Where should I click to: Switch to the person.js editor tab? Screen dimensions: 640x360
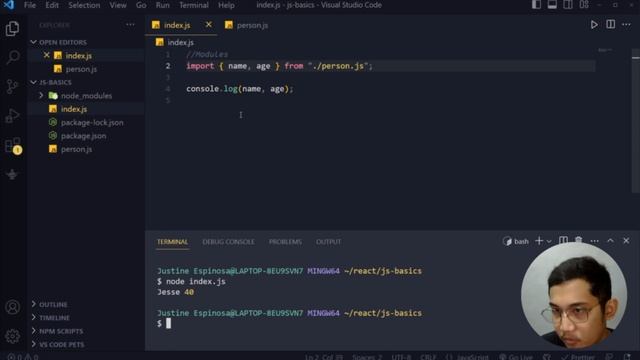click(x=247, y=25)
